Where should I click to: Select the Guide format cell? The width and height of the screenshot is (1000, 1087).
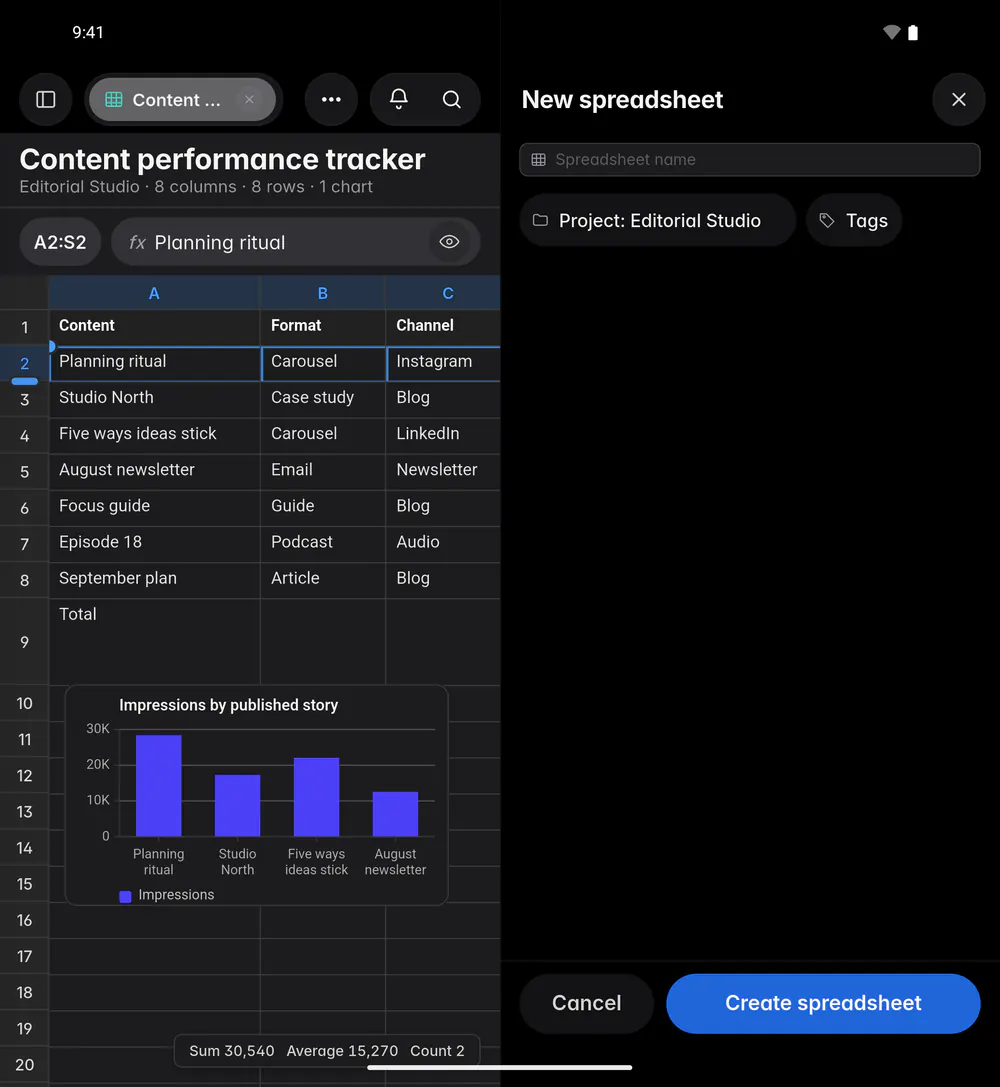(323, 506)
